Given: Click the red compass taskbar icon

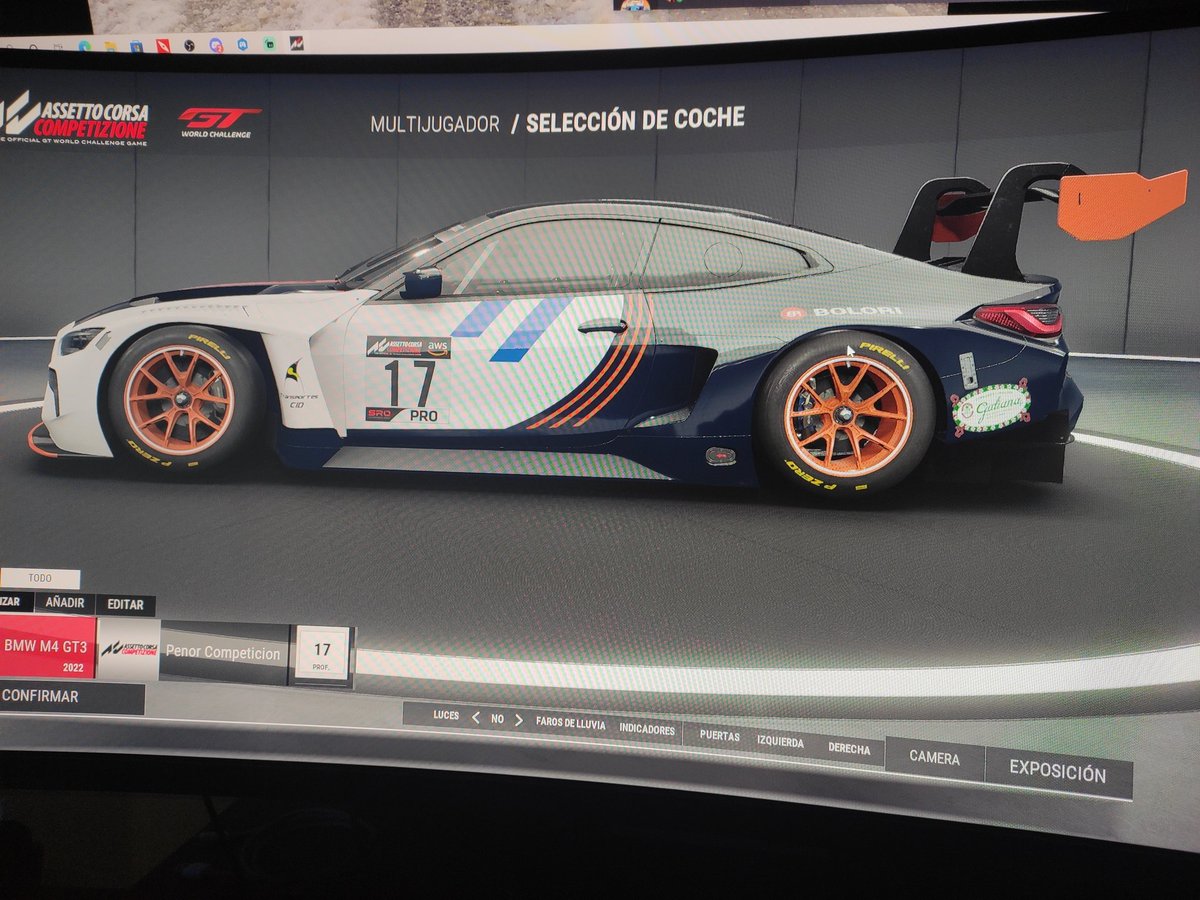Looking at the screenshot, I should [x=163, y=45].
